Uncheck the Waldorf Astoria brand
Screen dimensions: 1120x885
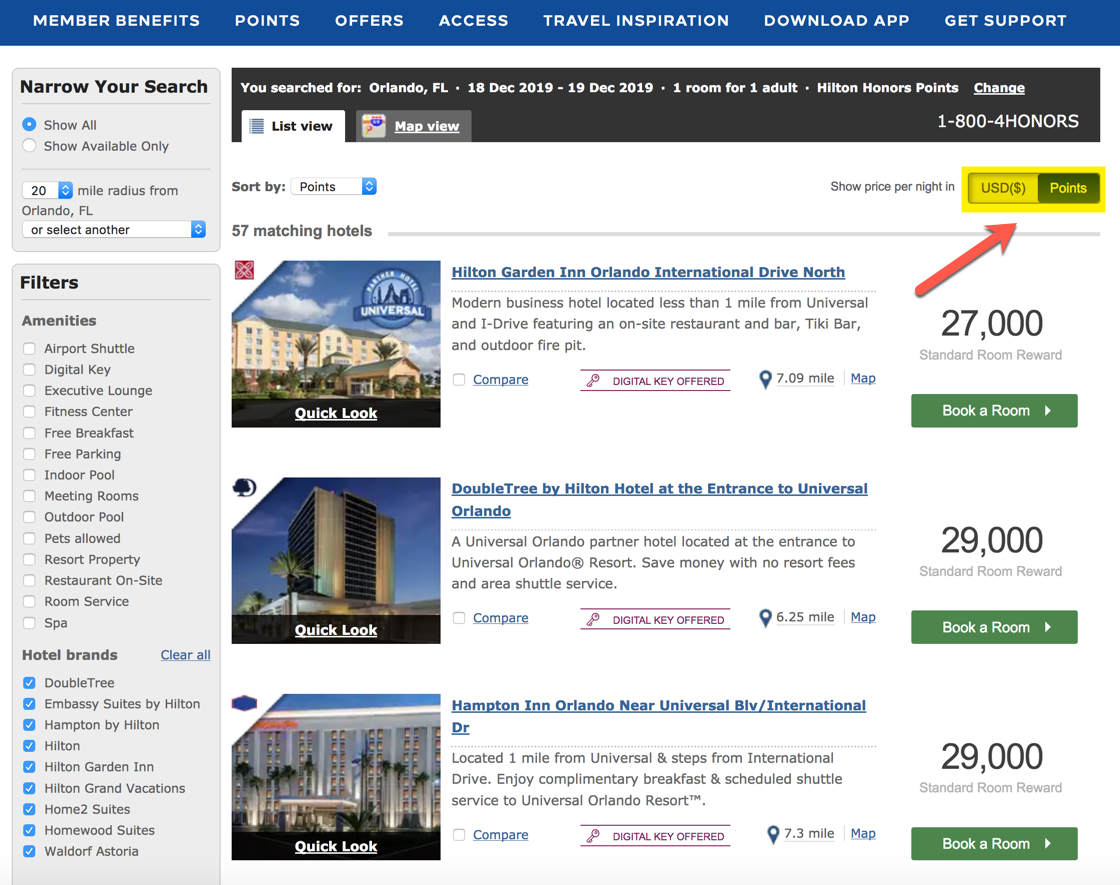29,851
